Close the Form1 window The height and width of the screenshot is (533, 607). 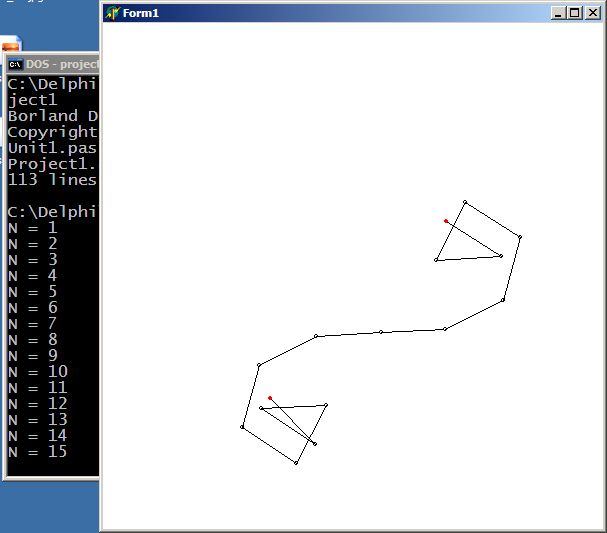(592, 13)
